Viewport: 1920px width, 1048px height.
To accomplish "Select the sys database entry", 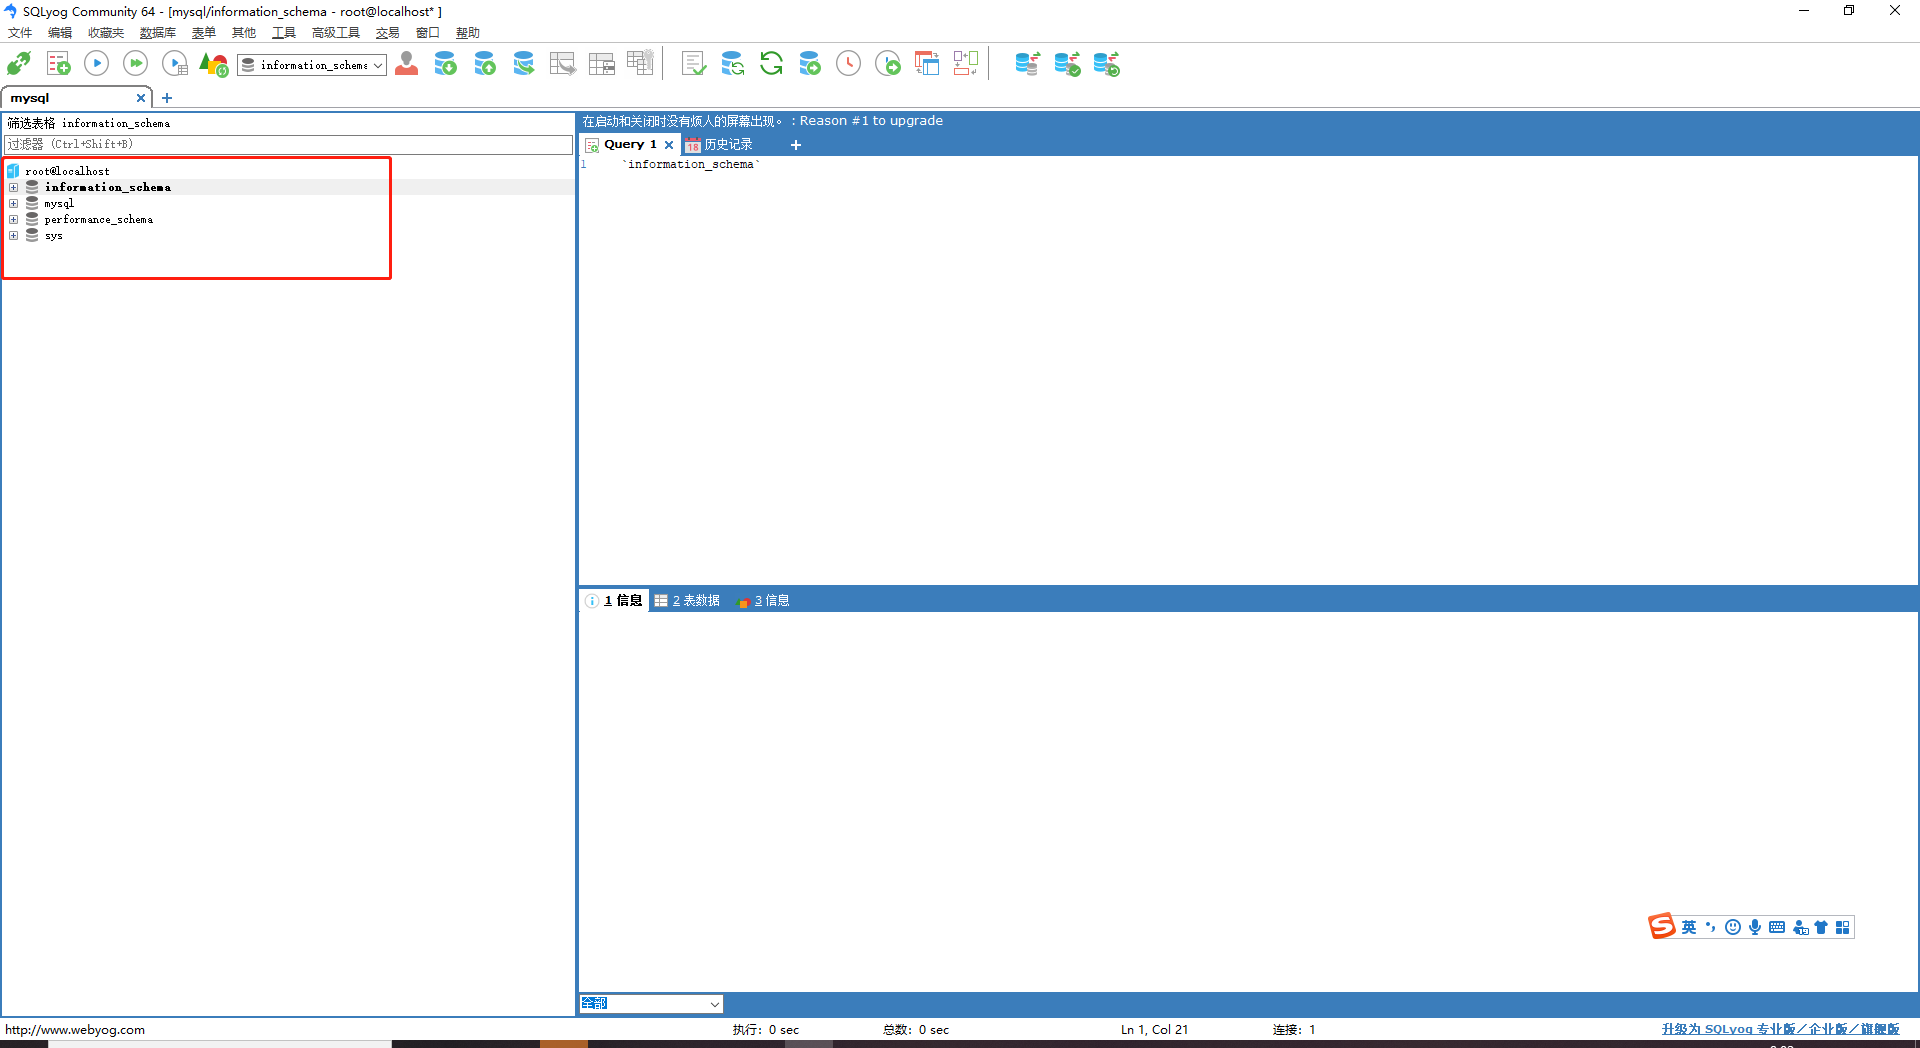I will [53, 235].
